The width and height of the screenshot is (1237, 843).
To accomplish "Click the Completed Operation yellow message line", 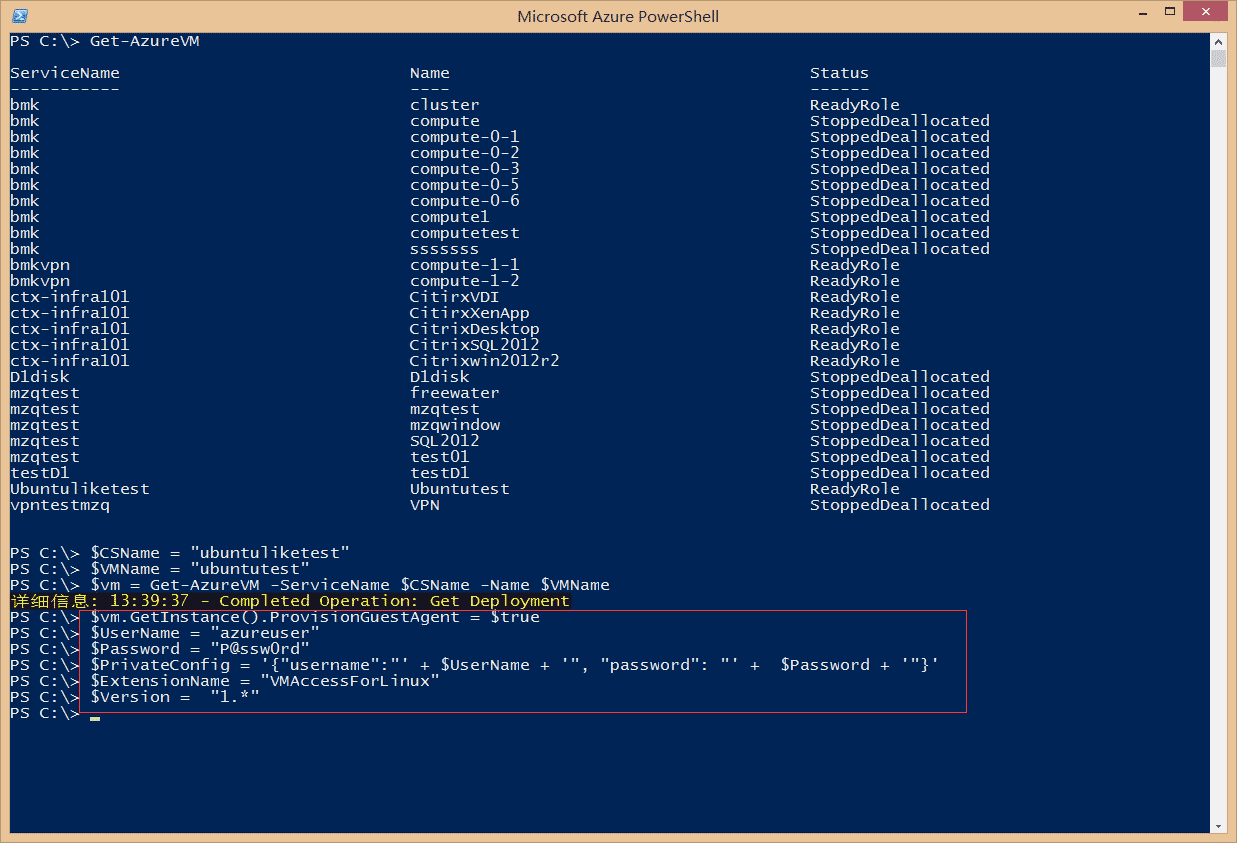I will pyautogui.click(x=290, y=601).
